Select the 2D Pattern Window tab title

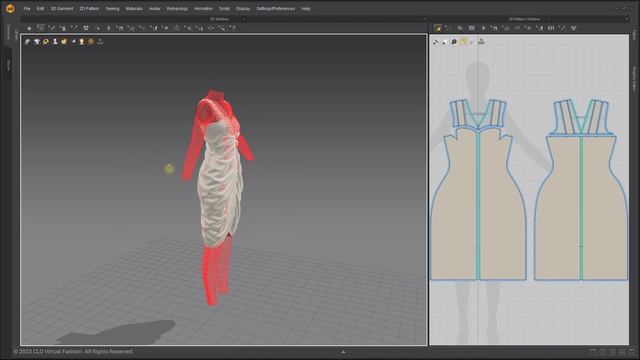click(524, 19)
